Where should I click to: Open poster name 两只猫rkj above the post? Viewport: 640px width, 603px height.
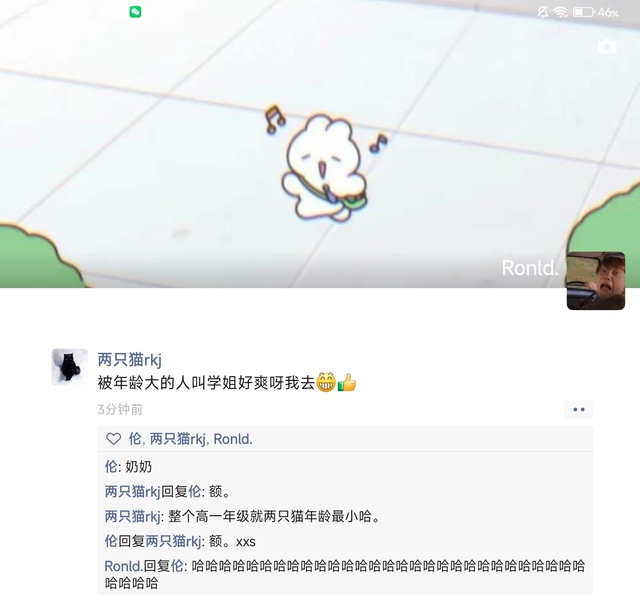tap(129, 360)
